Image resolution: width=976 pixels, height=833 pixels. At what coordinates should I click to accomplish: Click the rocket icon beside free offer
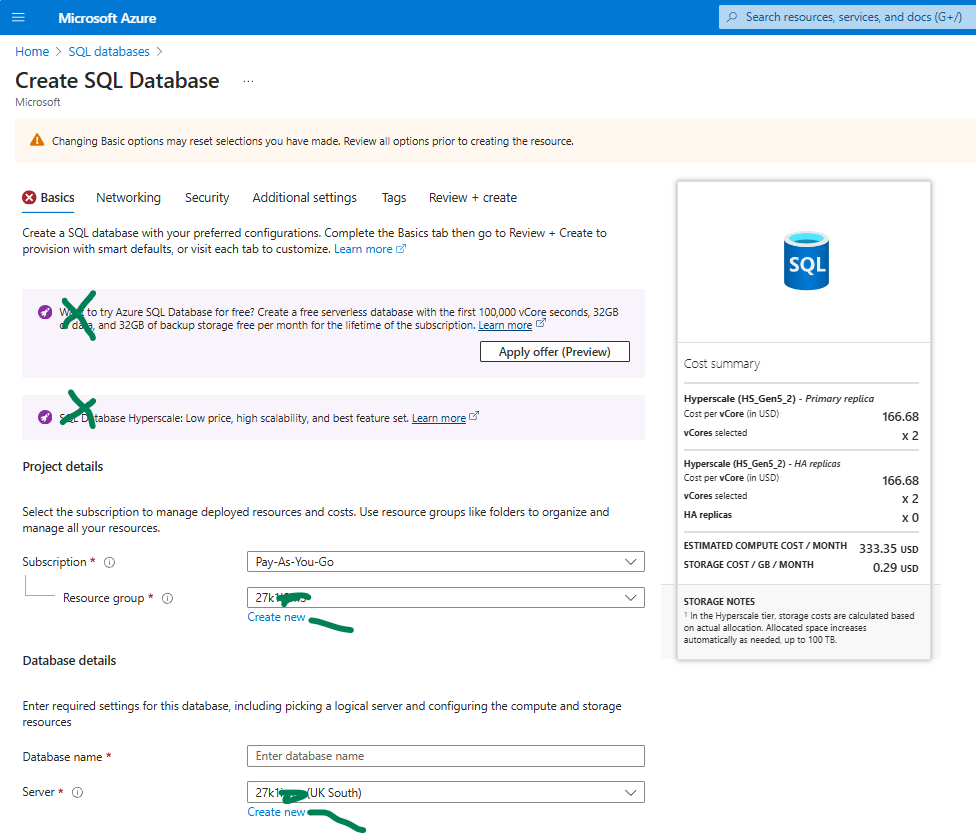click(x=45, y=312)
